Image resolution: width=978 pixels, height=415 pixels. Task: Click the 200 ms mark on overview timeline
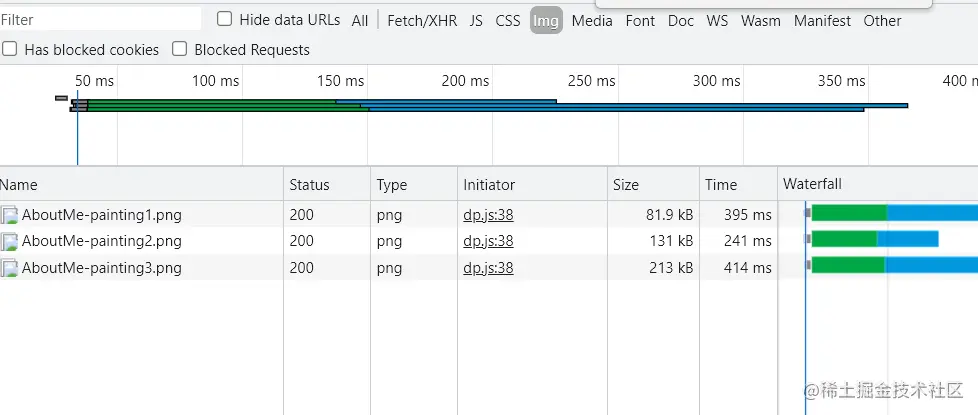(466, 81)
